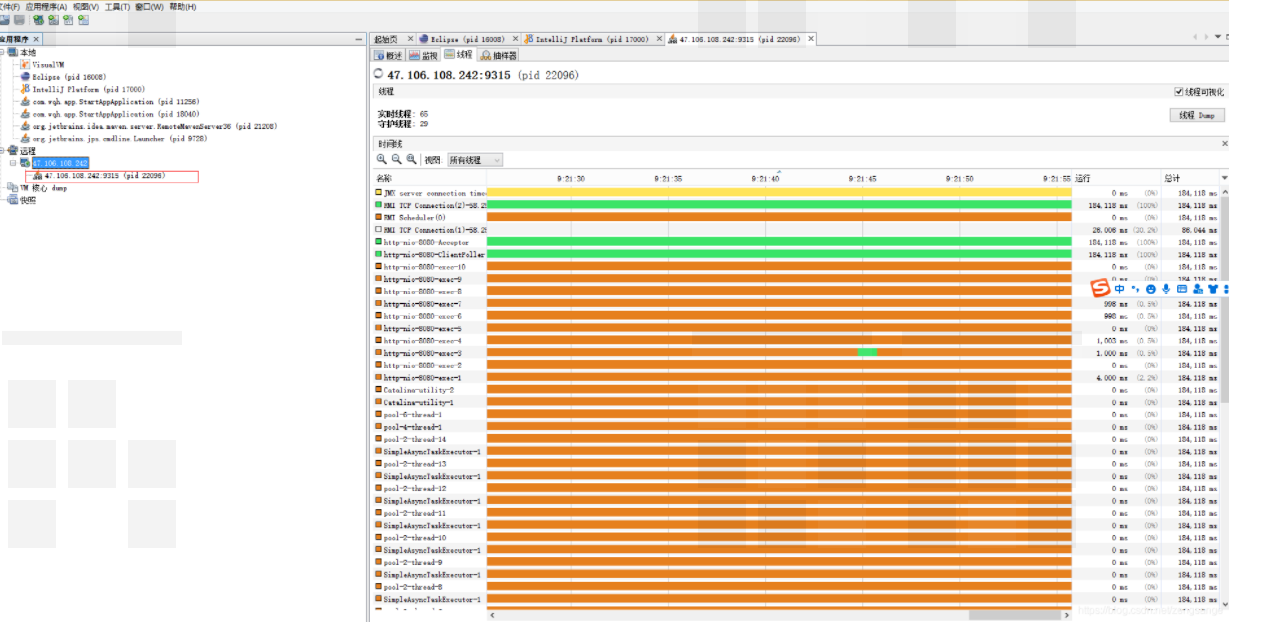Image resolution: width=1264 pixels, height=631 pixels.
Task: Click the sixth main toolbar icon
Action: (x=83, y=19)
